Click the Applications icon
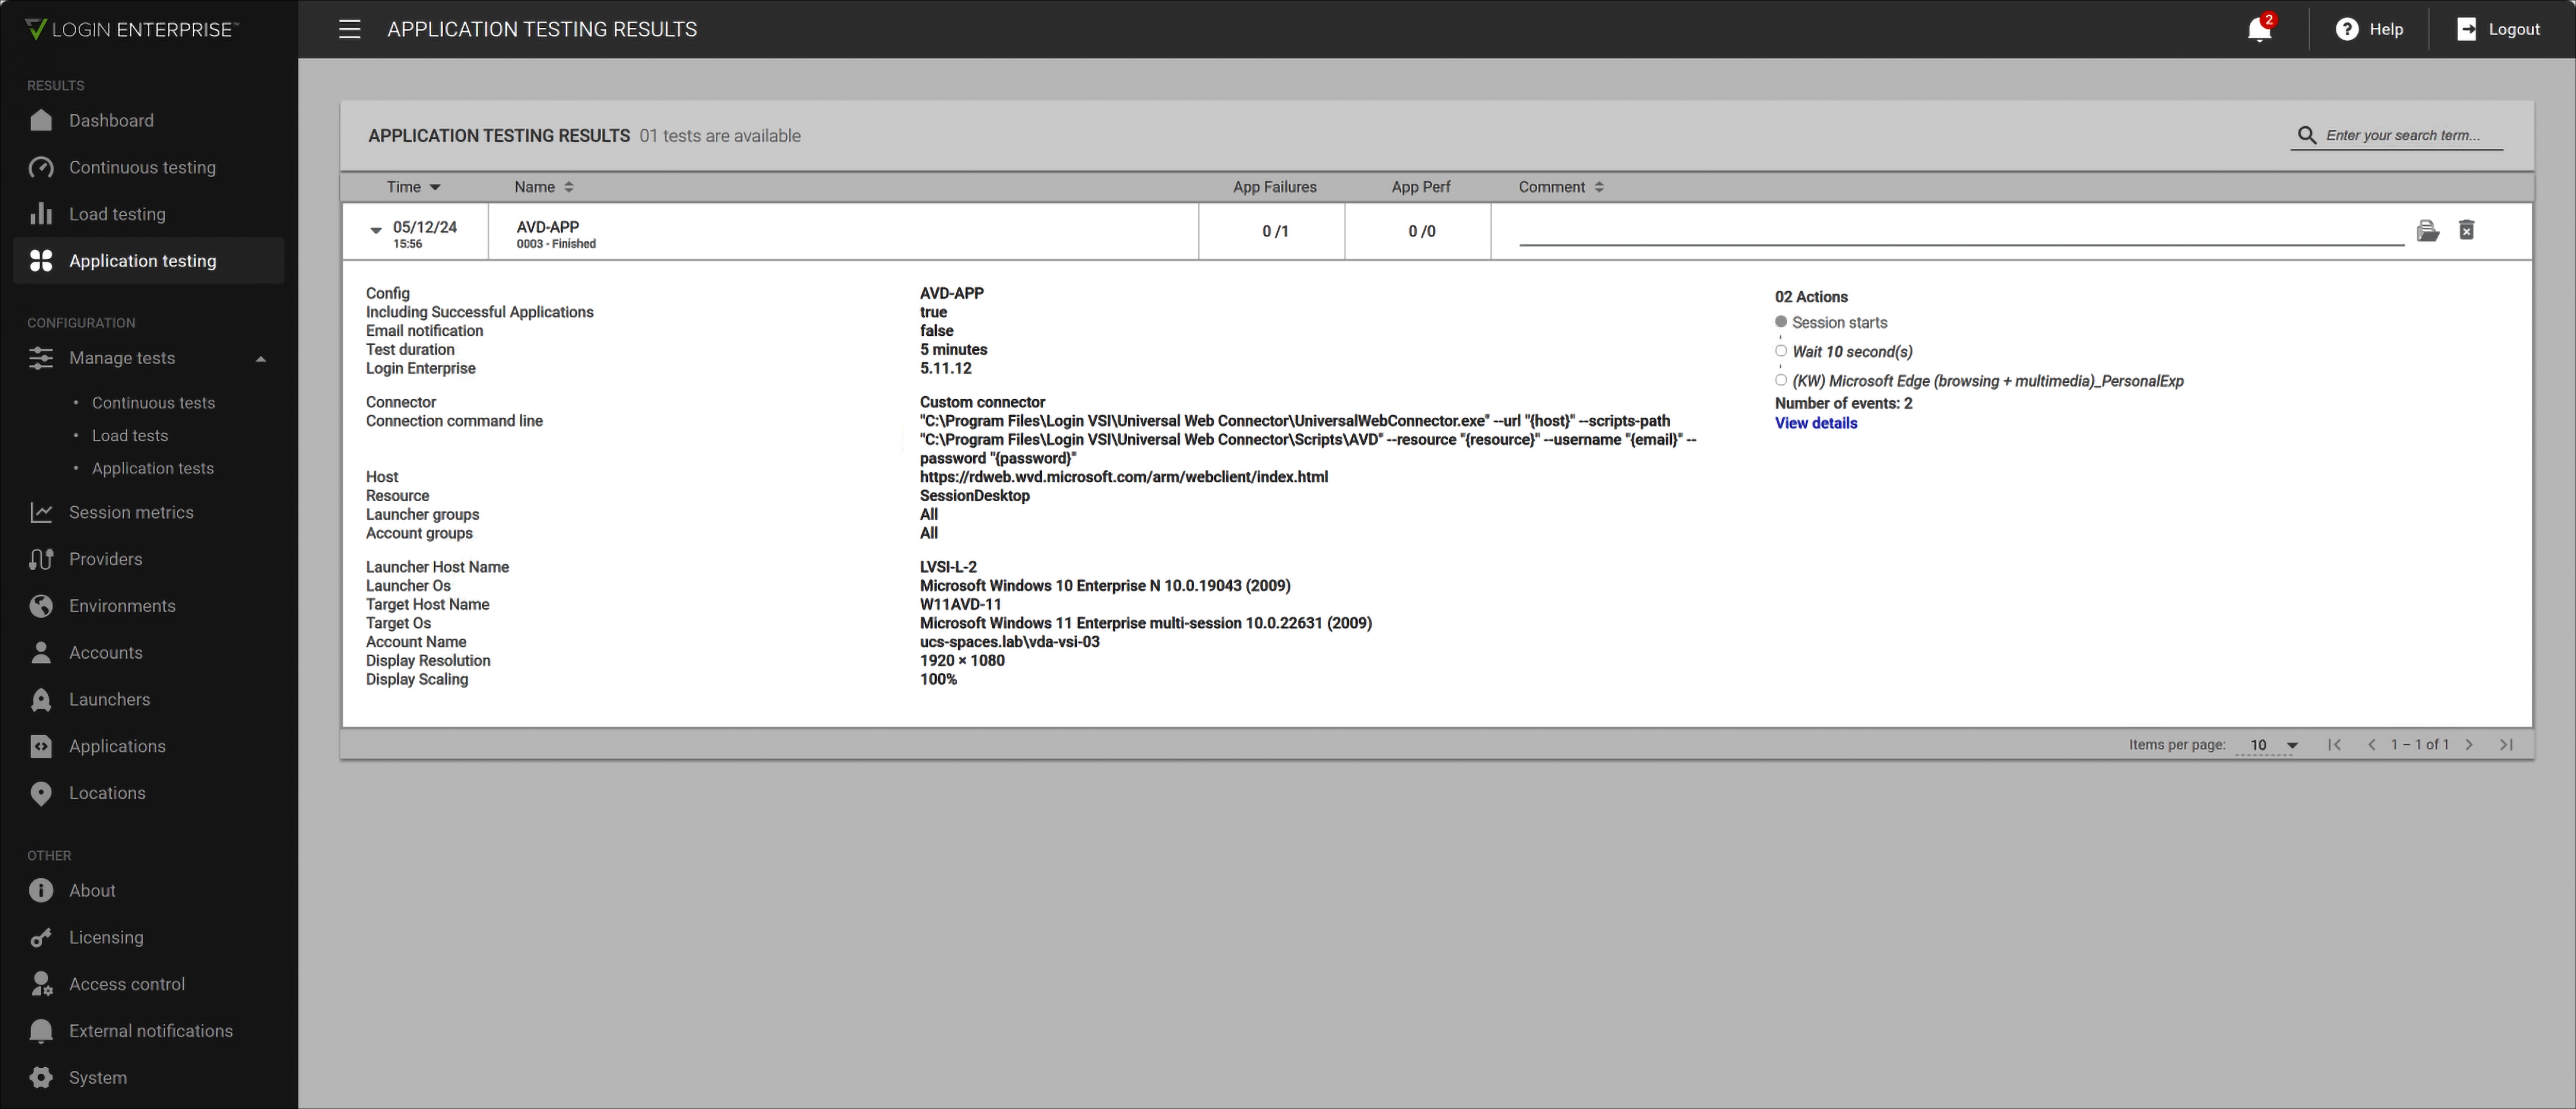 click(x=41, y=746)
